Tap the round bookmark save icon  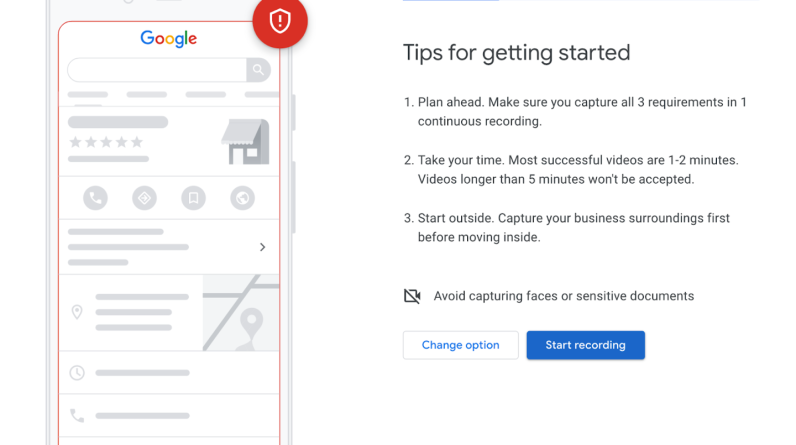(194, 198)
